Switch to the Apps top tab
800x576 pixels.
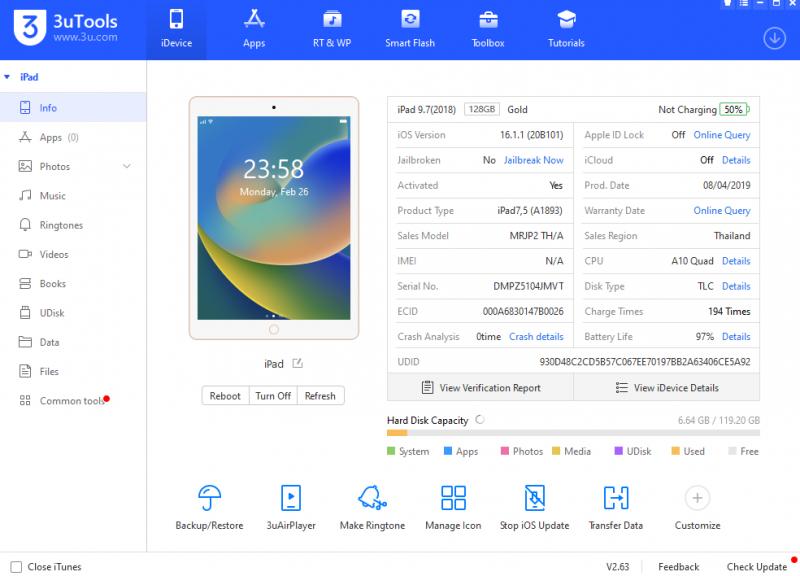pos(254,30)
